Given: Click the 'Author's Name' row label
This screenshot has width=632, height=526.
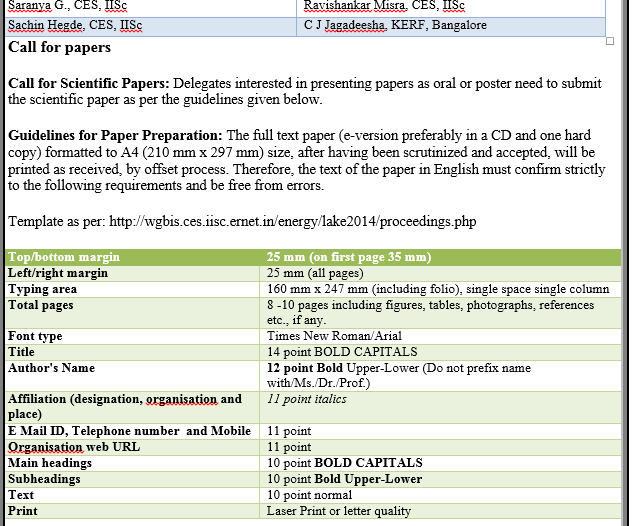Looking at the screenshot, I should tap(51, 368).
